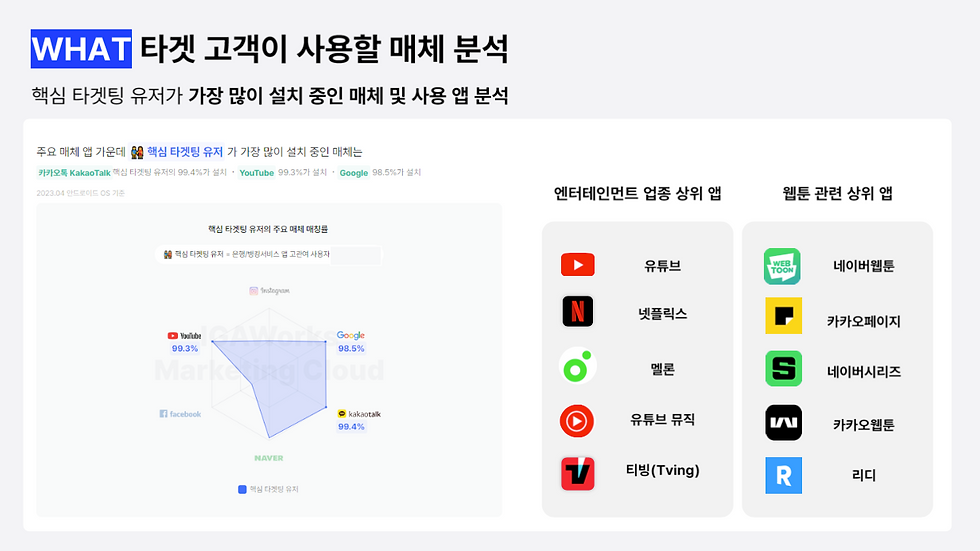Click the Netflix app icon
Screen dimensions: 980x551
tap(578, 311)
